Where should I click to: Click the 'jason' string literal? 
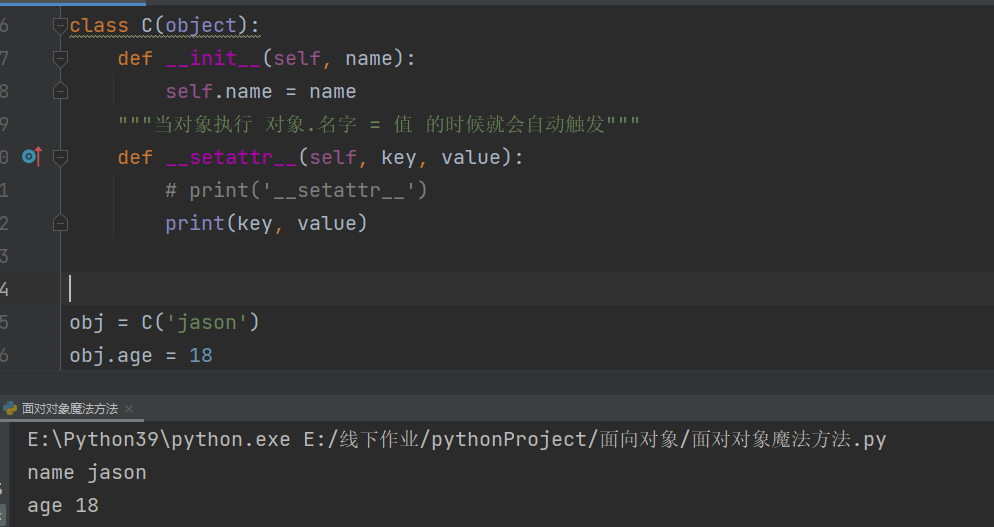(x=207, y=322)
